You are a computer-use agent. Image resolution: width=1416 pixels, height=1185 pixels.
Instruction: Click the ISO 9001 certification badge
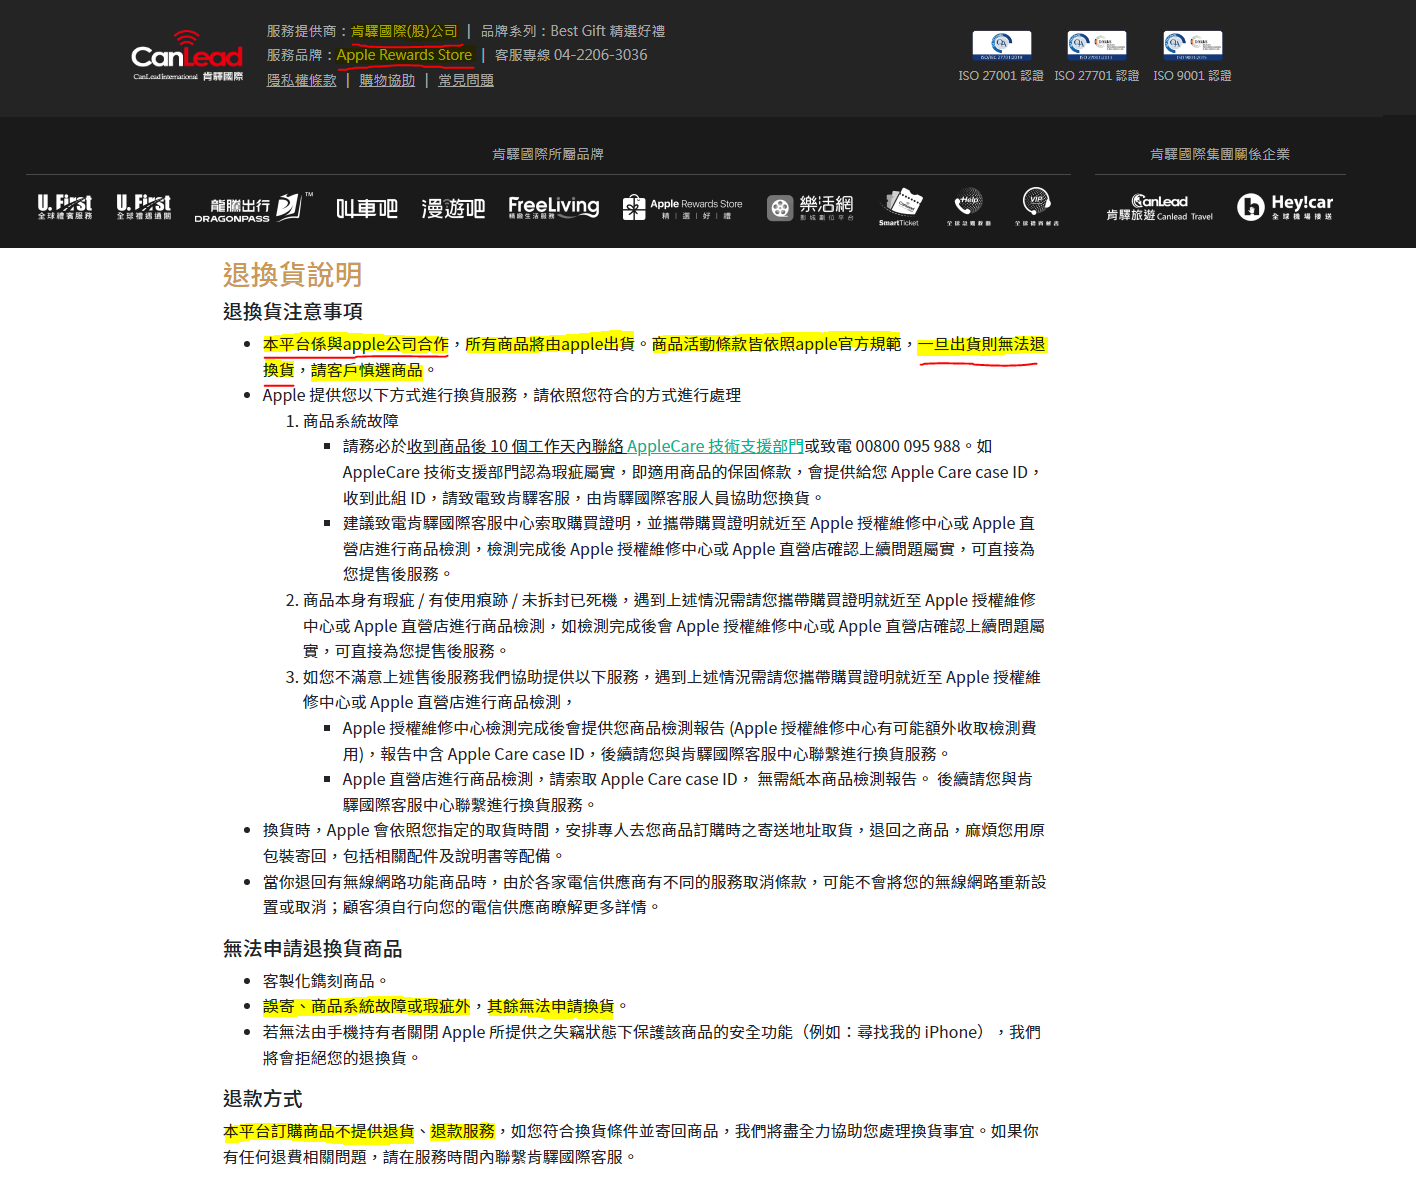coord(1193,45)
